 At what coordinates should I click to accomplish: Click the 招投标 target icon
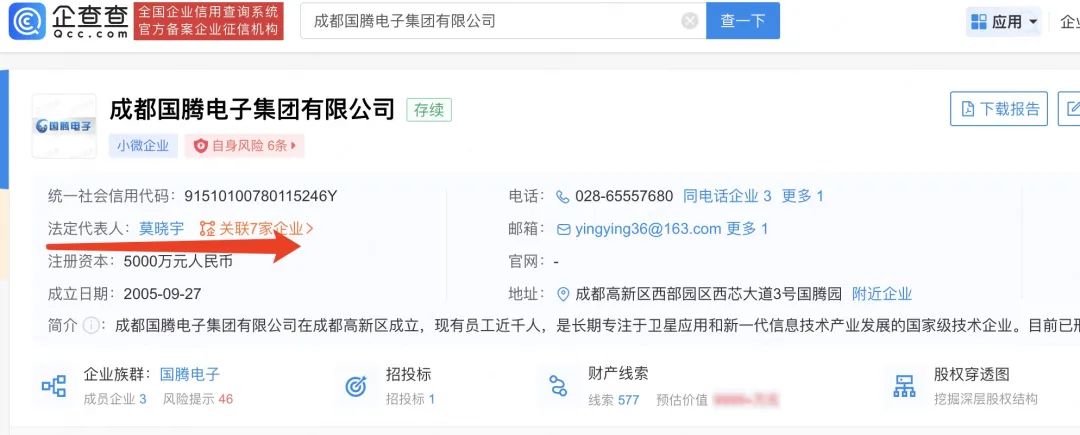coord(356,385)
